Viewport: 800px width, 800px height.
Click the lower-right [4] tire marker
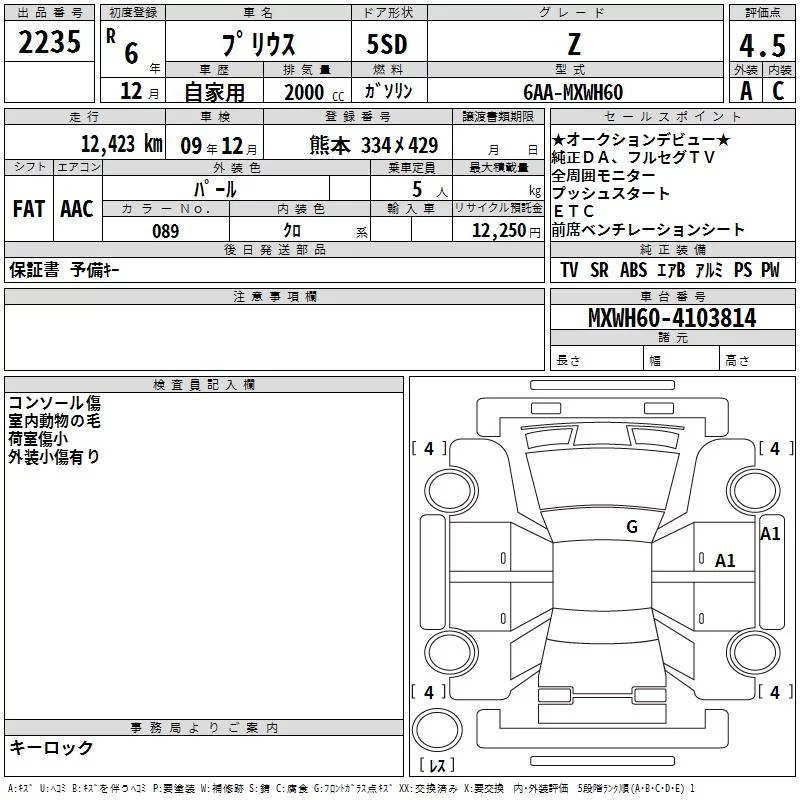(x=771, y=692)
